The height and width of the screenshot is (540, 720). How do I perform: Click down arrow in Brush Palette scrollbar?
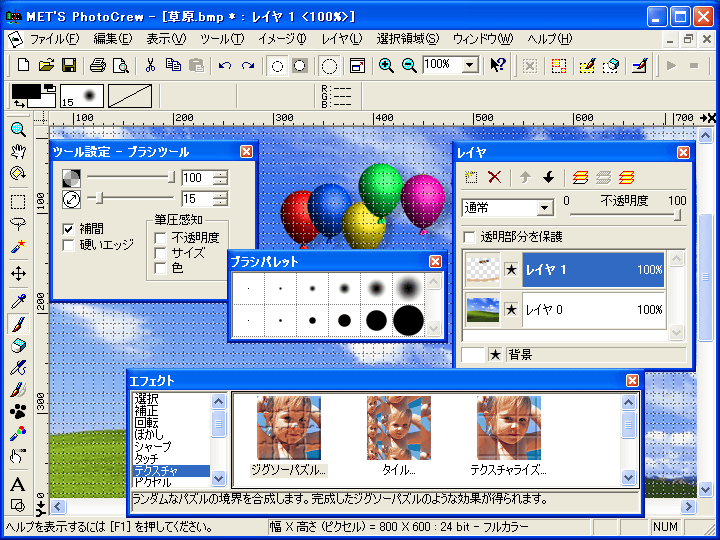(x=433, y=328)
